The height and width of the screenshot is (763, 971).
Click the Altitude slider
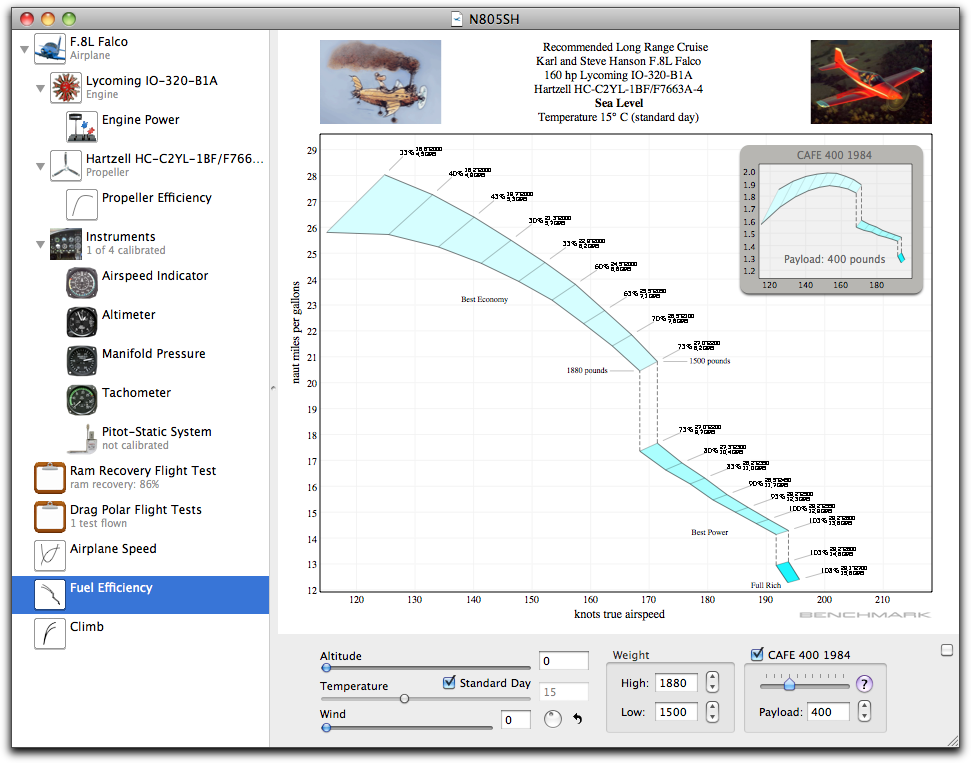(x=425, y=668)
